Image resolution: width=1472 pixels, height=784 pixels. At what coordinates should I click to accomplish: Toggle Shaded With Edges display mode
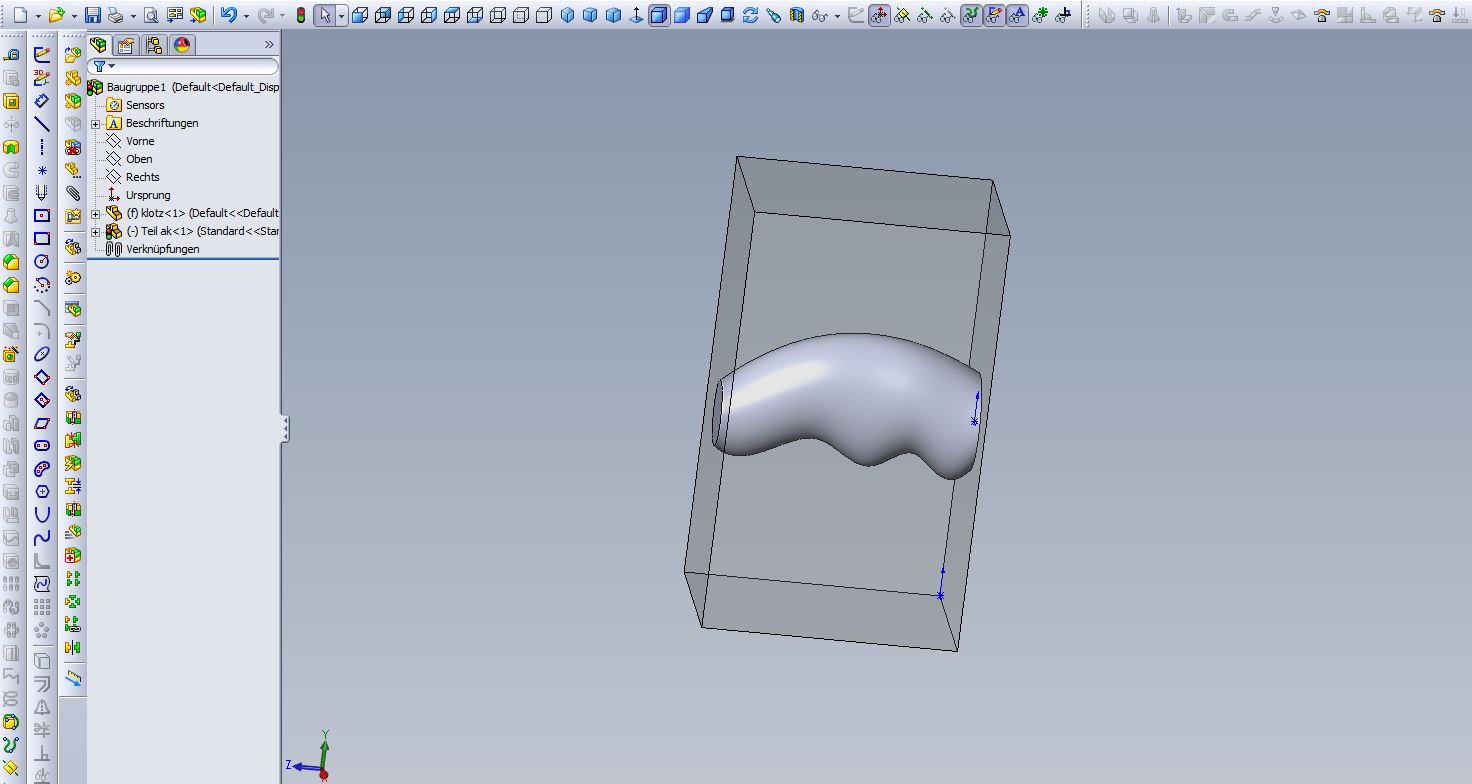[659, 15]
